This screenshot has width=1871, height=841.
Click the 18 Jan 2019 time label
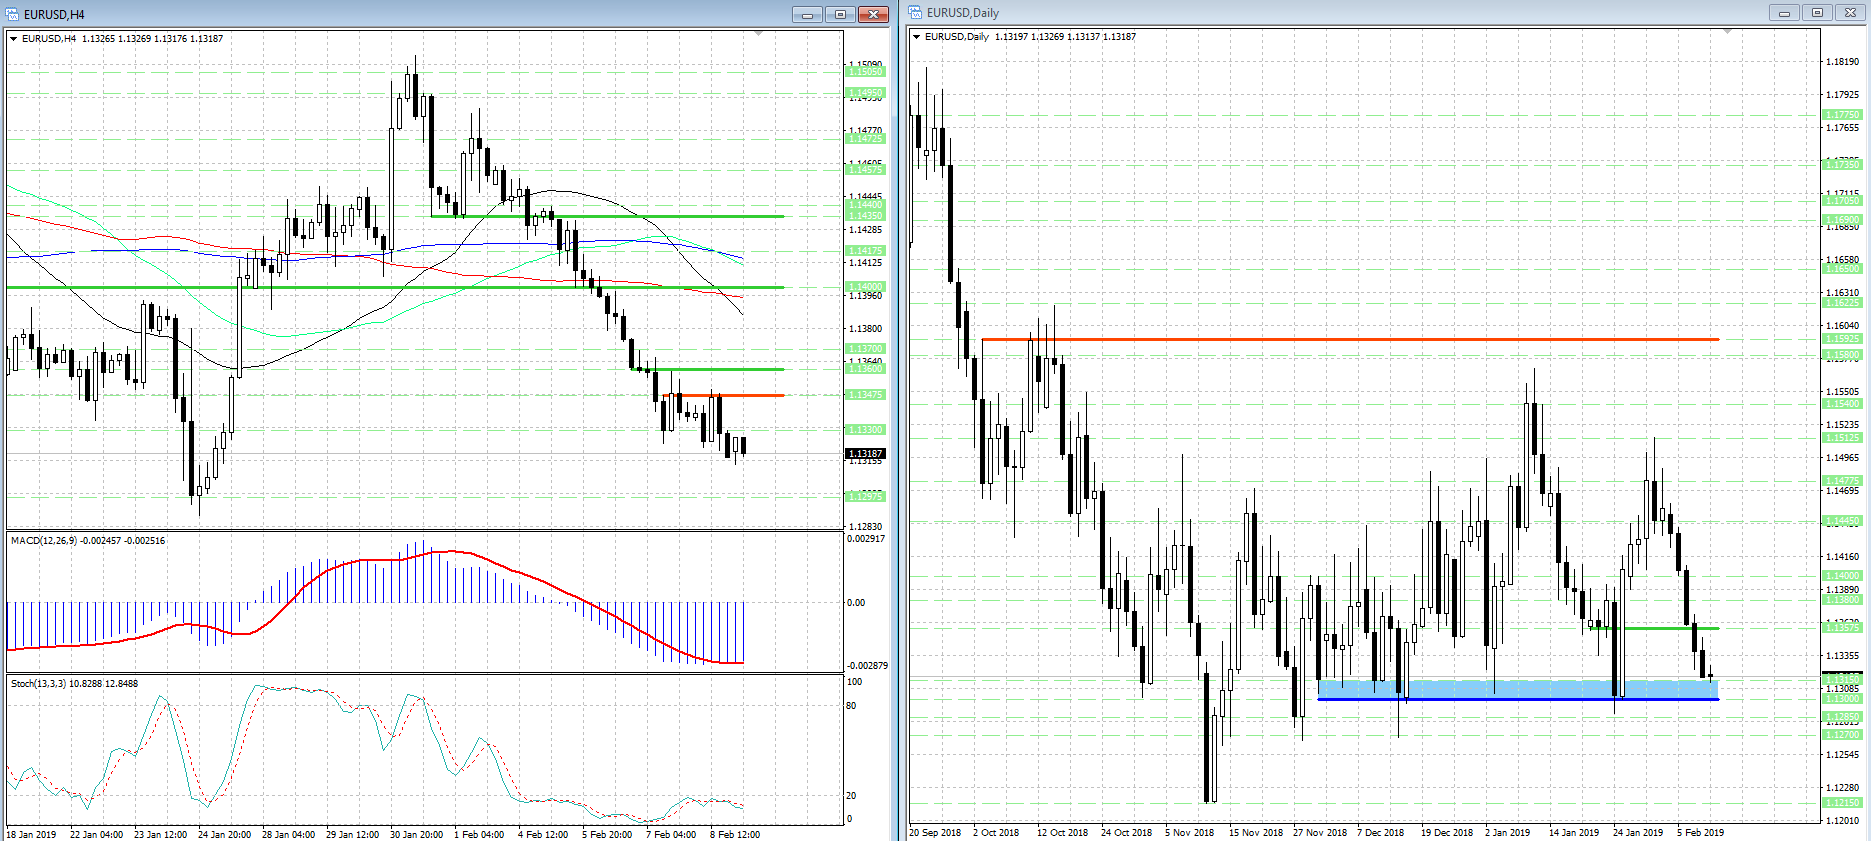tap(32, 835)
